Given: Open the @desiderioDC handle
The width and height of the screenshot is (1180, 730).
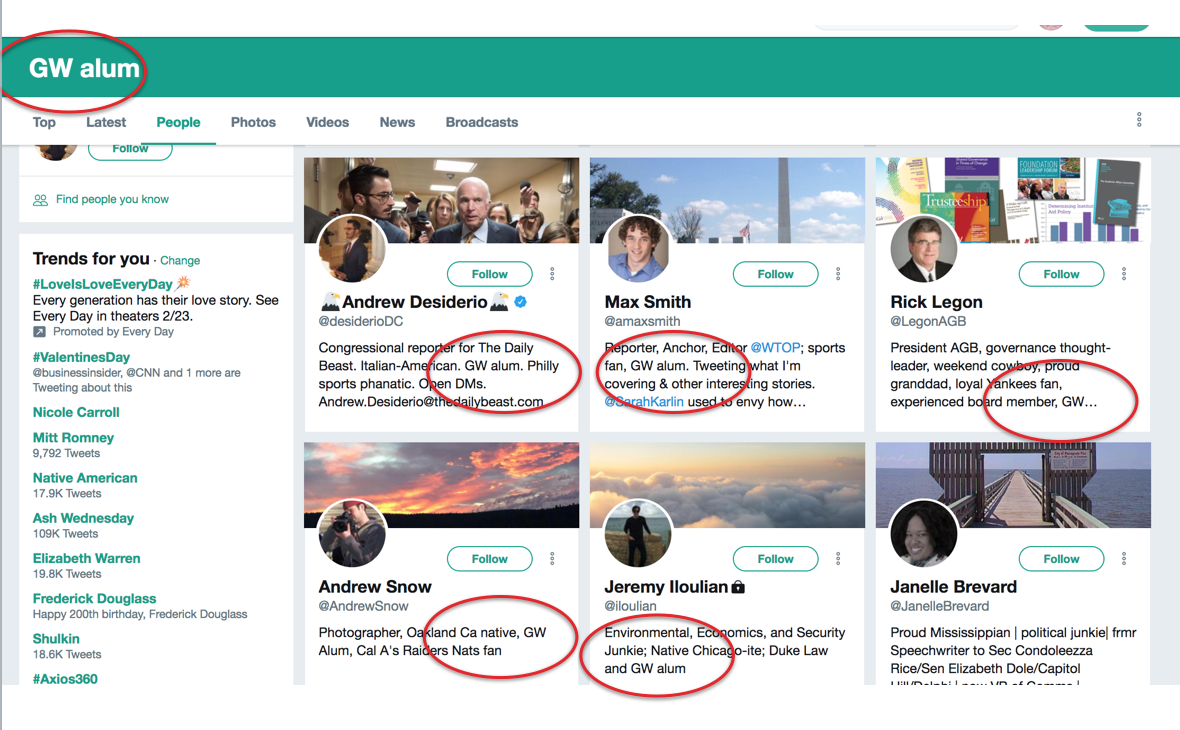Looking at the screenshot, I should coord(360,321).
